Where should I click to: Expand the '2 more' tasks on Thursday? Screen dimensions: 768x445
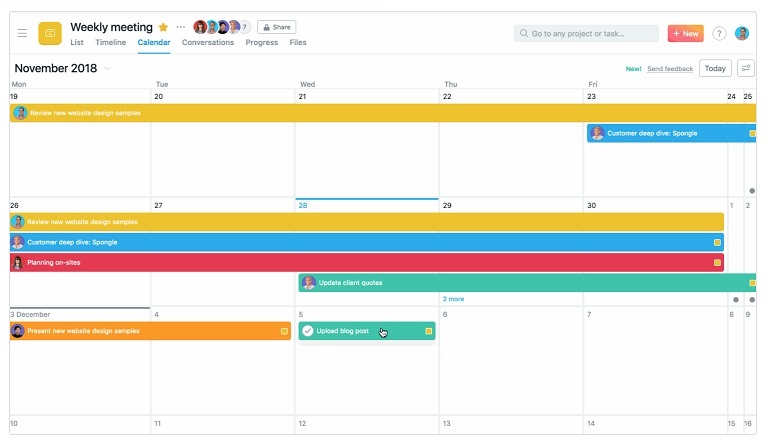click(x=454, y=299)
